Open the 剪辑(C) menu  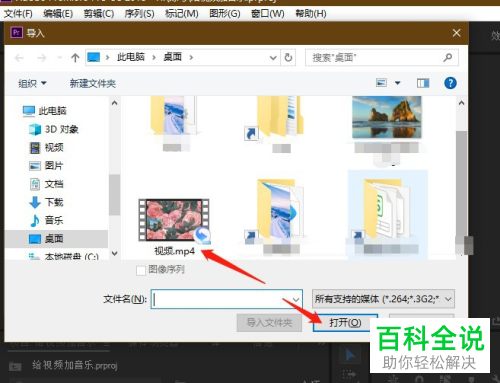click(99, 14)
